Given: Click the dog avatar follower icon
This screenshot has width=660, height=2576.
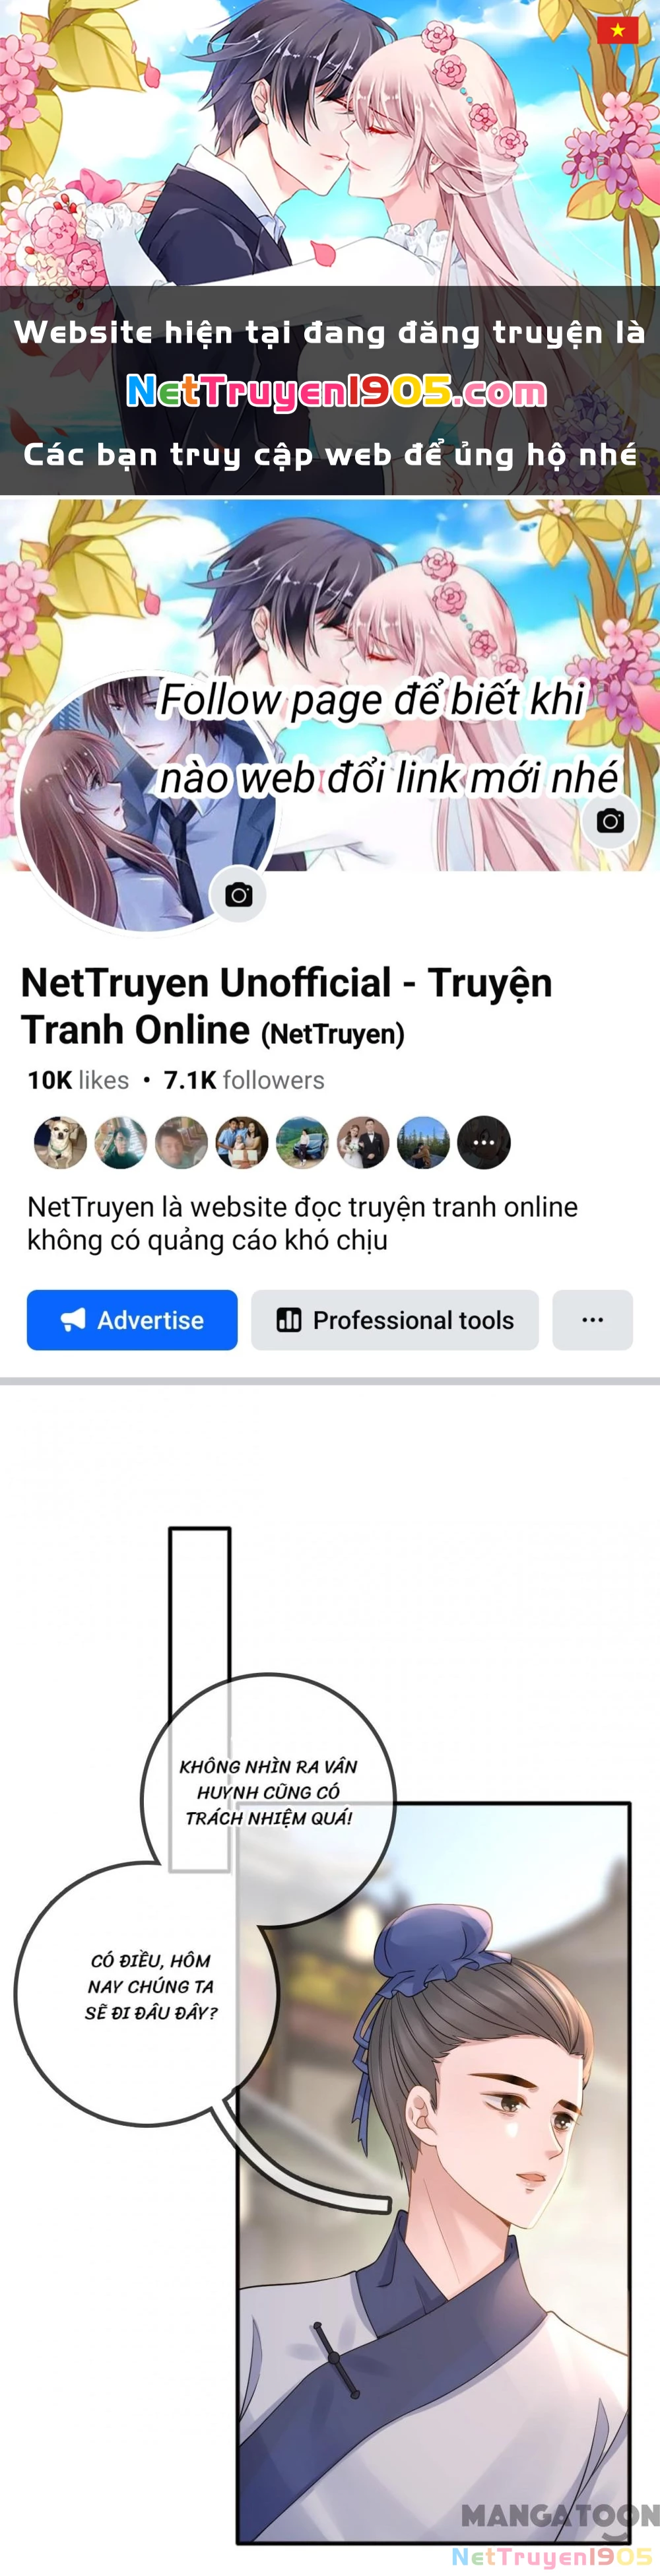Looking at the screenshot, I should [60, 1142].
